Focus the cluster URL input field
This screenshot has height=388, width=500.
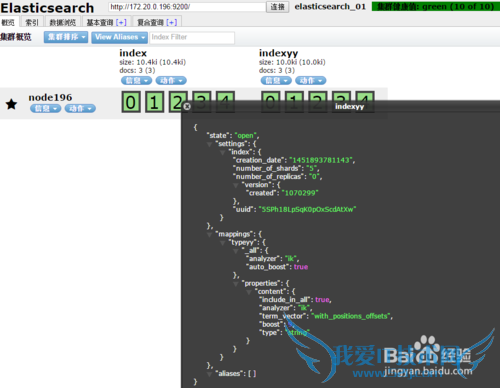tap(187, 7)
